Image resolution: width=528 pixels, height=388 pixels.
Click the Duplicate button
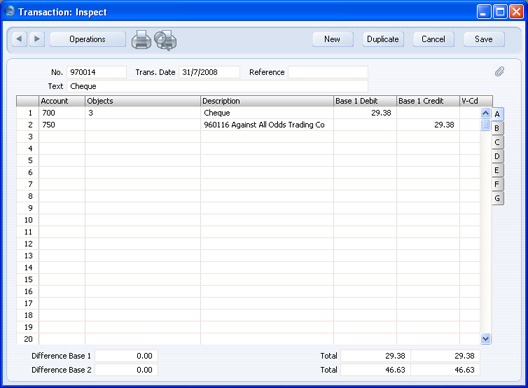[383, 39]
